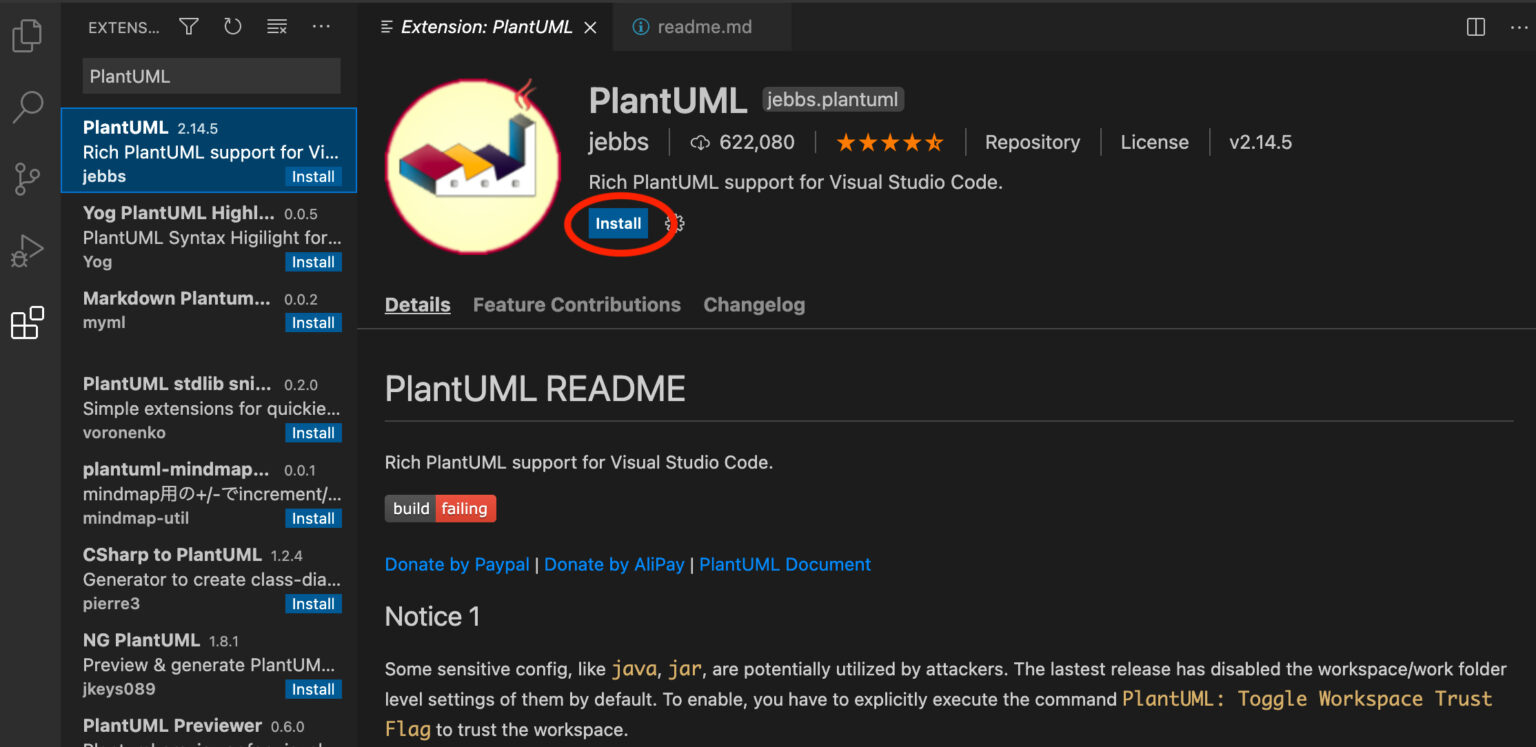The width and height of the screenshot is (1536, 747).
Task: Open the PlantUML Repository link
Action: (x=1032, y=142)
